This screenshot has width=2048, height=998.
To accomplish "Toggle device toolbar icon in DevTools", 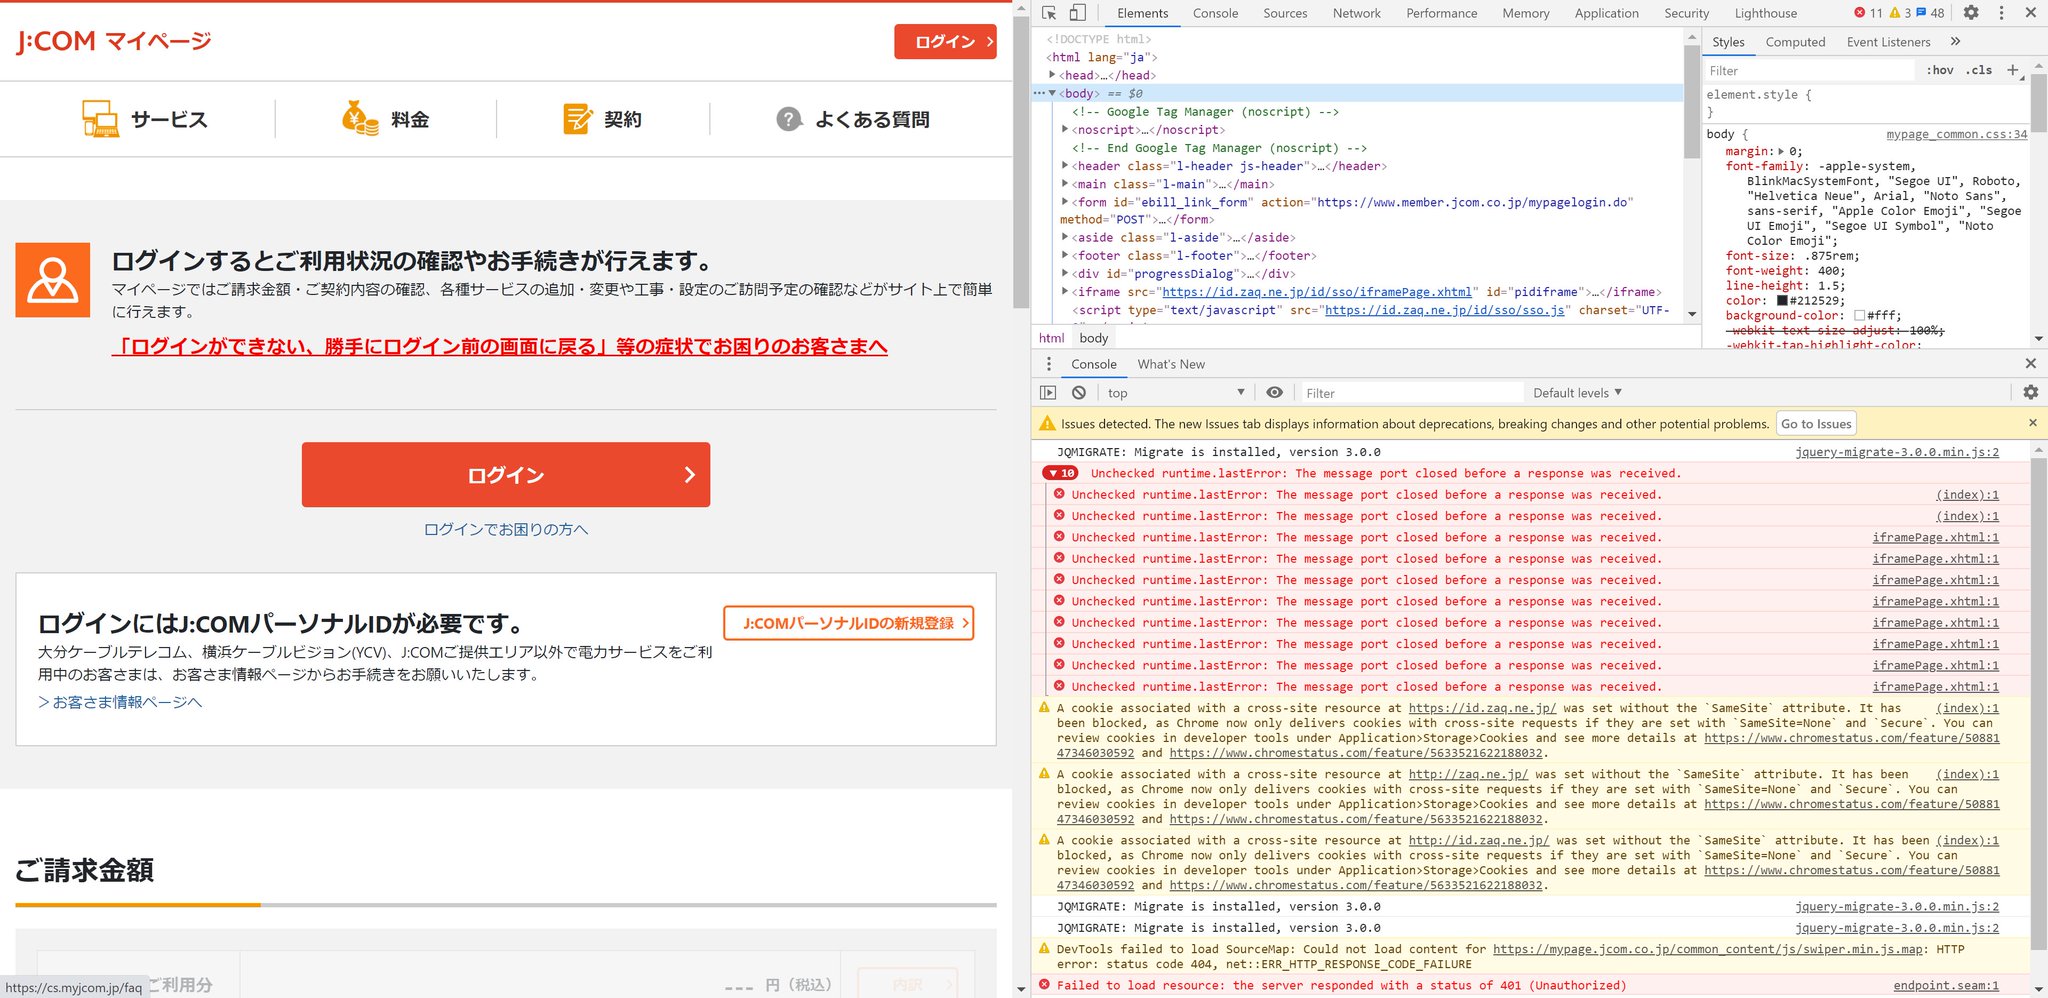I will pos(1078,13).
